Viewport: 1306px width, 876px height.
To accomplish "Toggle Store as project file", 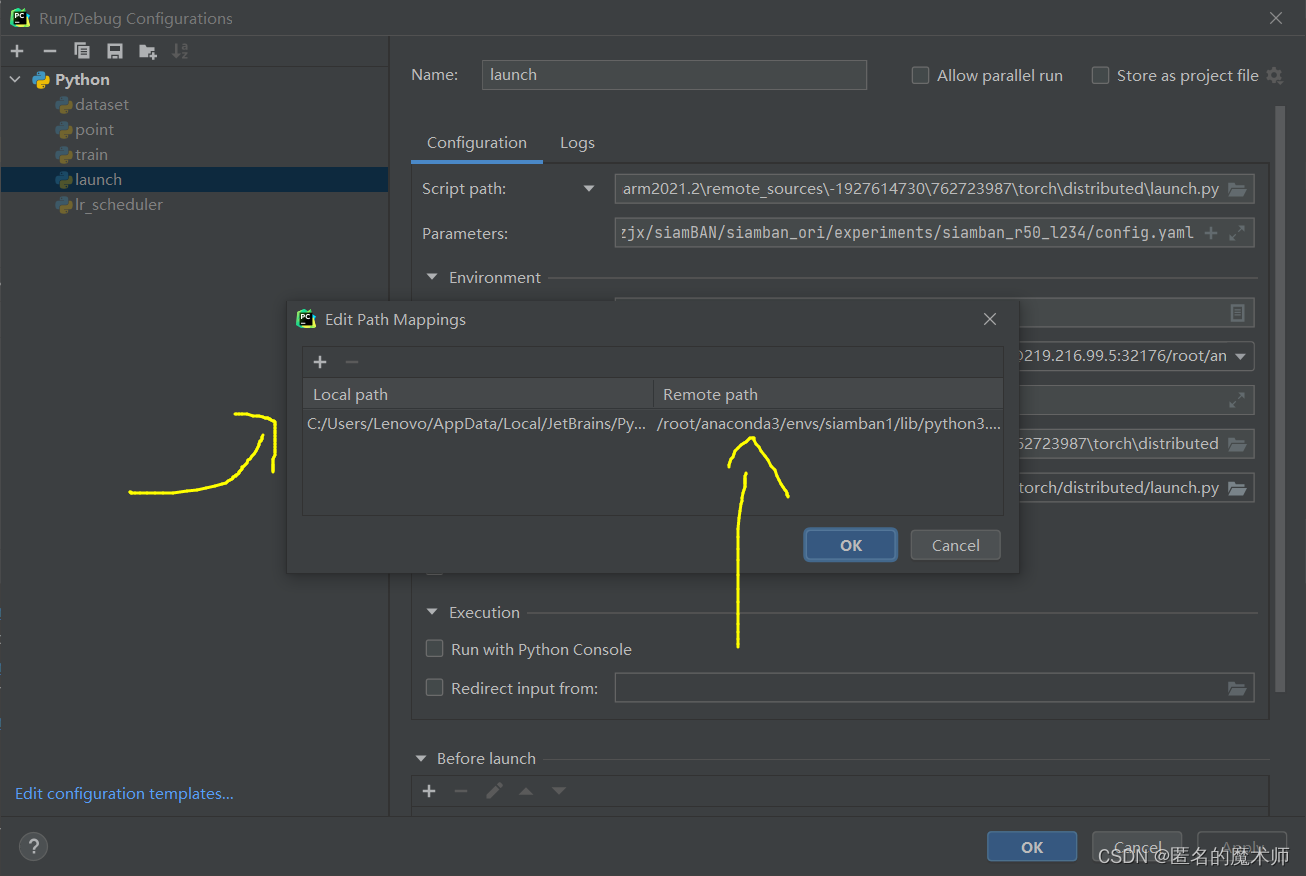I will click(x=1100, y=75).
